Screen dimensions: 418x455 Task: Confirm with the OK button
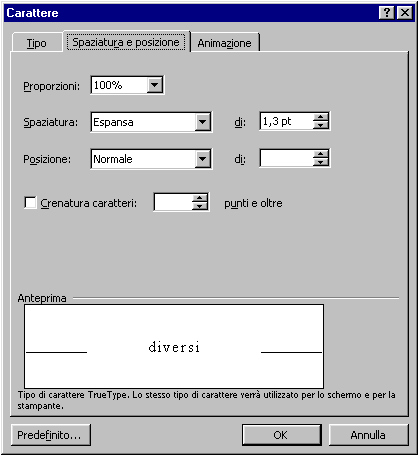point(282,435)
